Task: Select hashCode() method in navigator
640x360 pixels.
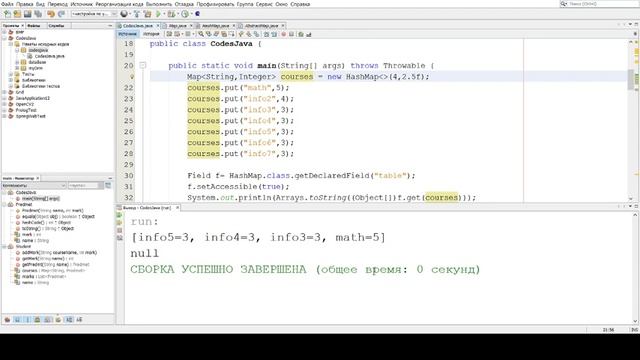Action: pos(46,223)
